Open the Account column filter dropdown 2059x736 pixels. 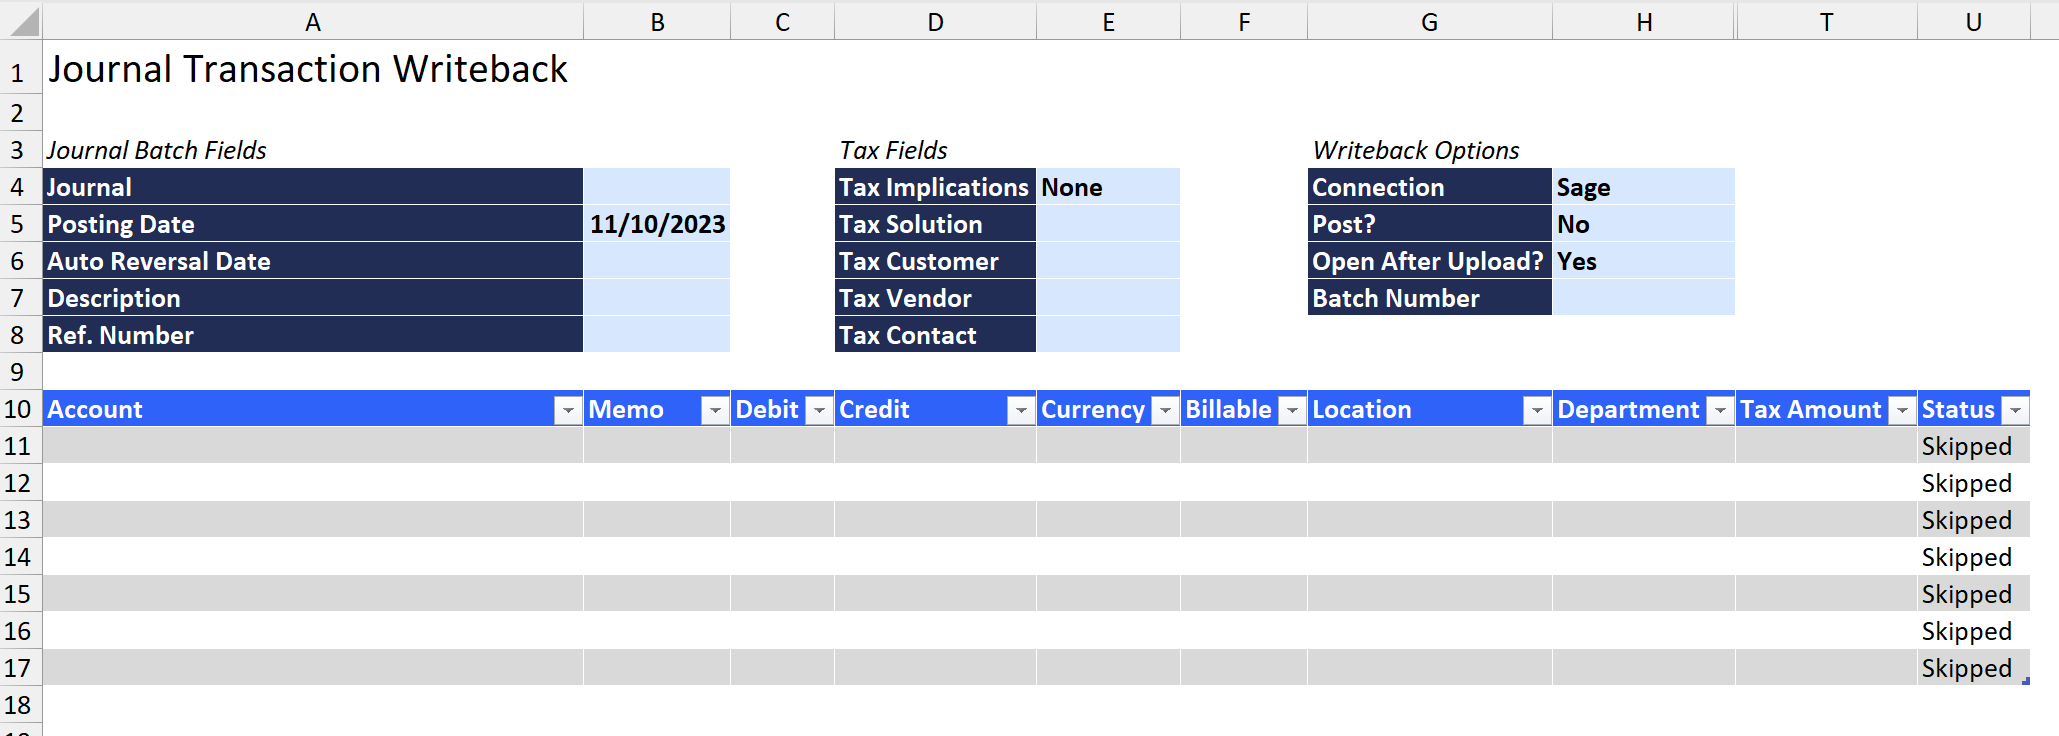568,410
